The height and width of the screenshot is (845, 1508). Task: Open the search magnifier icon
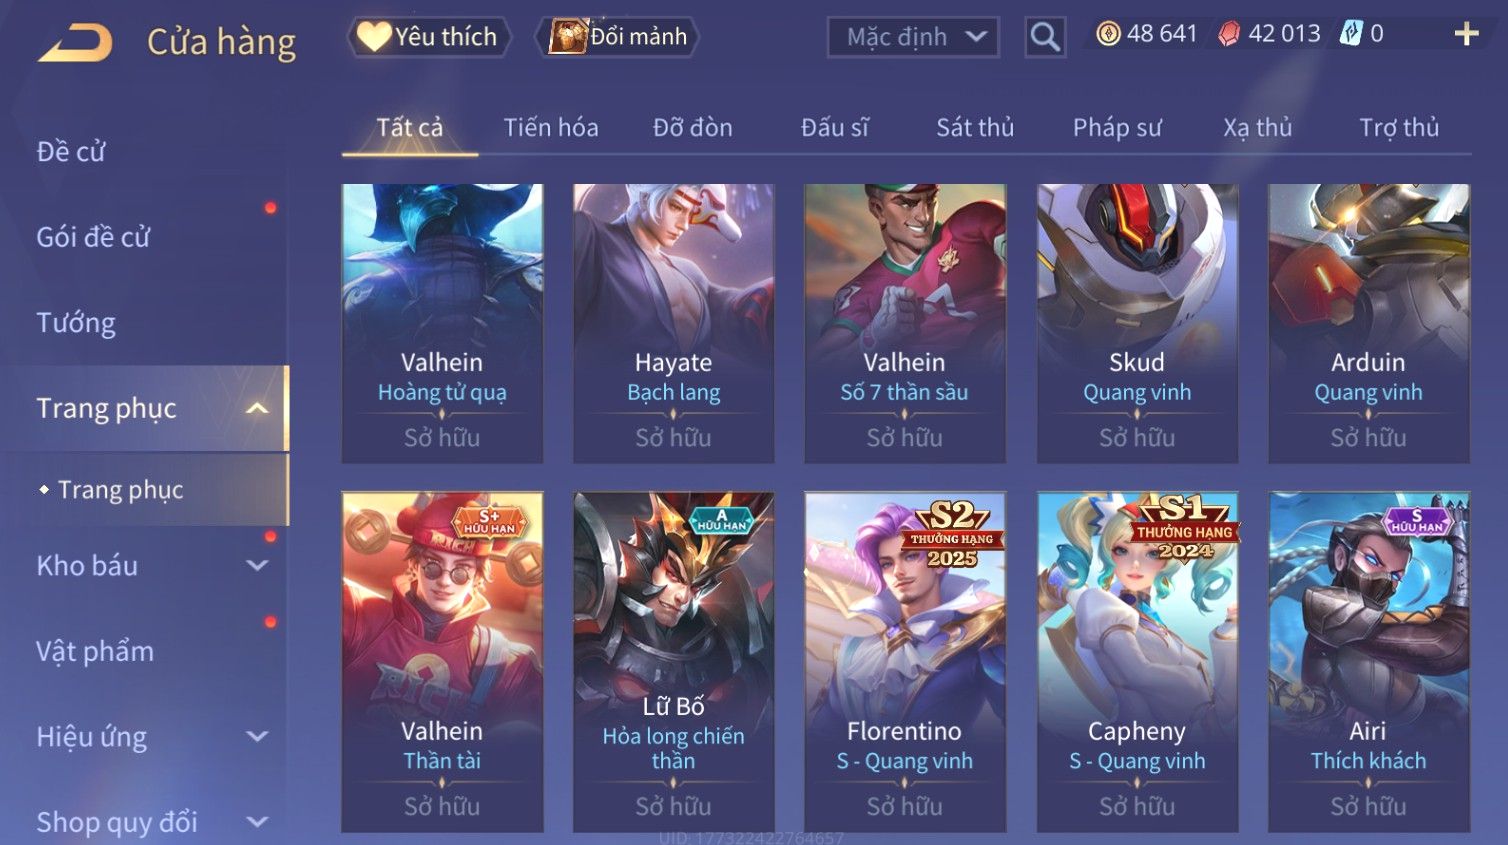click(1045, 37)
